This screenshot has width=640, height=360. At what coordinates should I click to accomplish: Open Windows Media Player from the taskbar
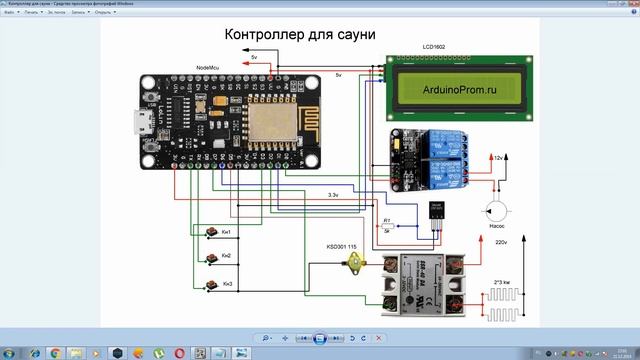pyautogui.click(x=96, y=353)
